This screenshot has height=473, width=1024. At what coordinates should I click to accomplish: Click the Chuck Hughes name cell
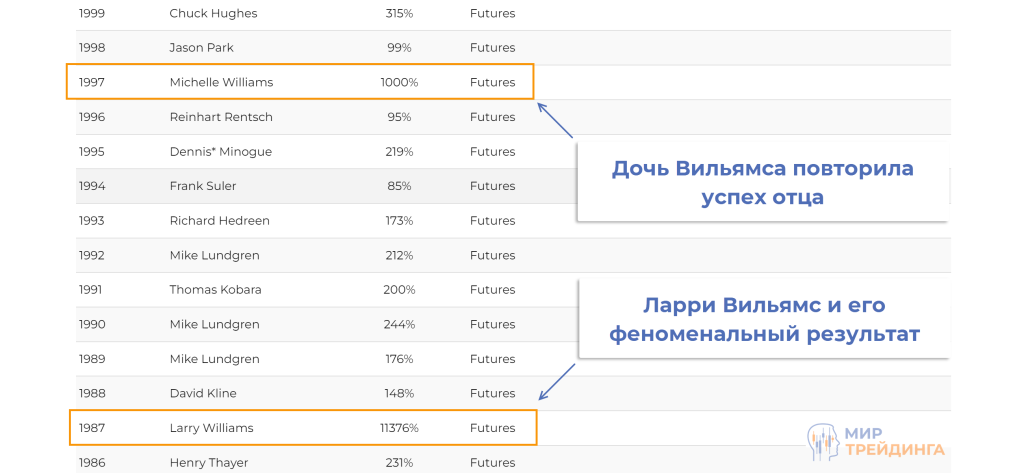point(213,13)
